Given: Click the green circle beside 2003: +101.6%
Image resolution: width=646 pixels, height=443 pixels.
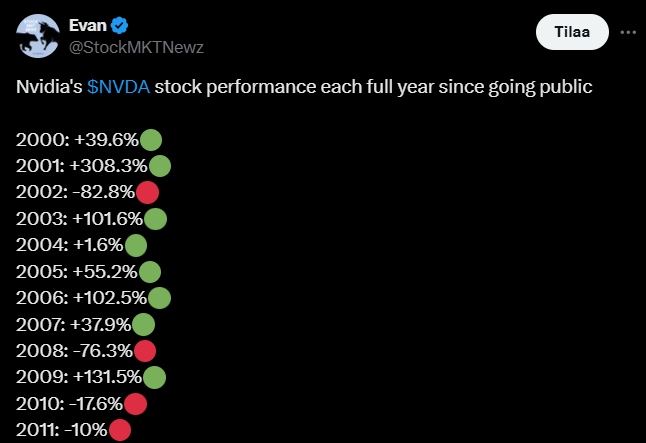Looking at the screenshot, I should (155, 219).
